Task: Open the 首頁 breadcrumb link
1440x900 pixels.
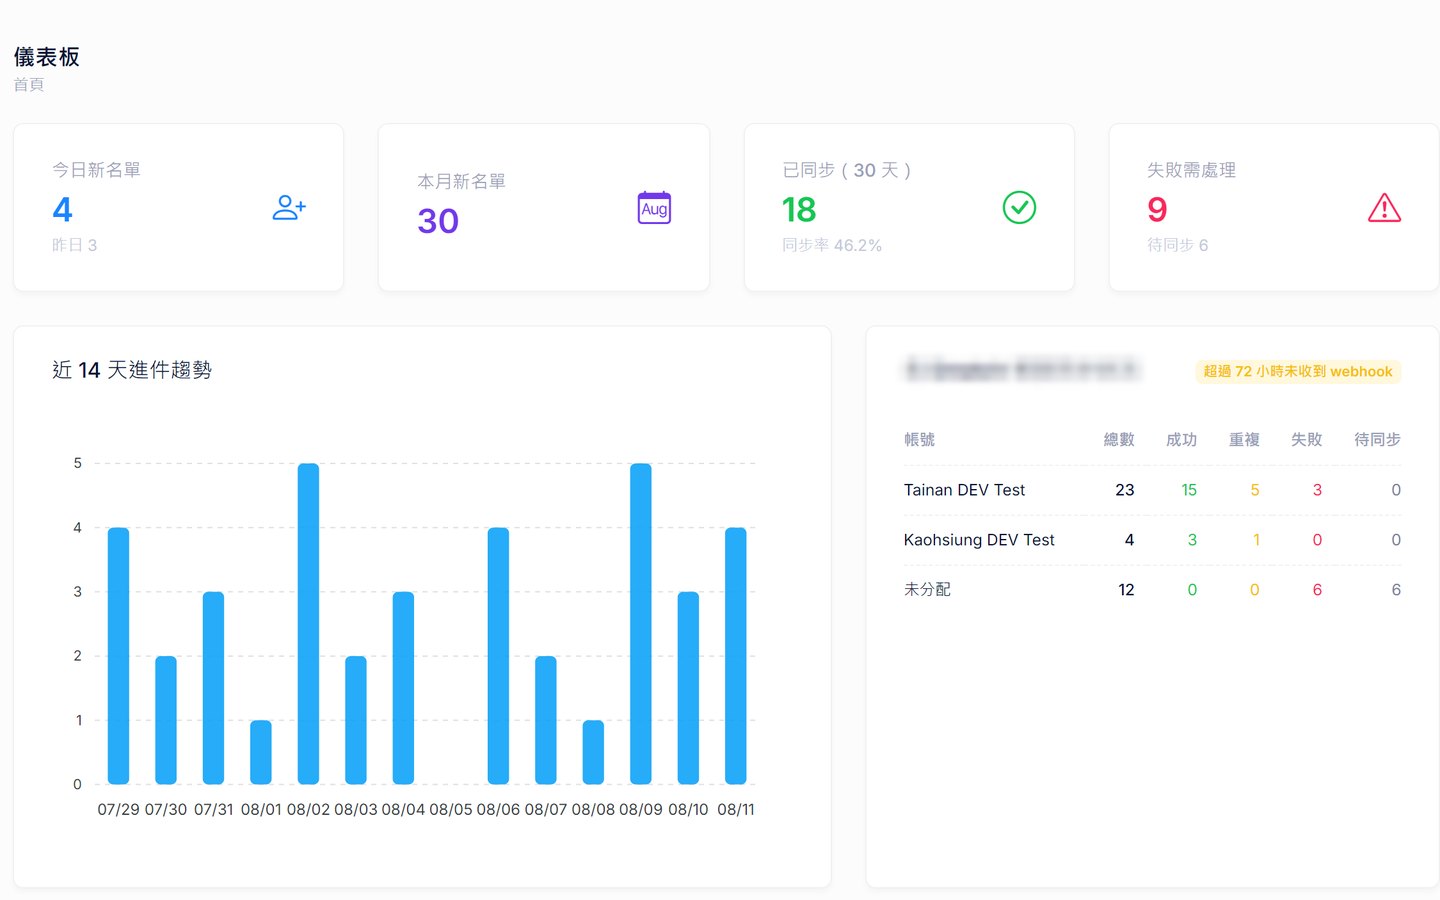Action: 29,85
